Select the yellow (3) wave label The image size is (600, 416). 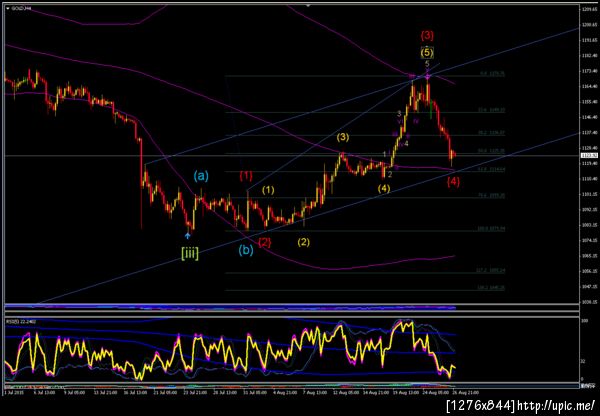[x=343, y=137]
